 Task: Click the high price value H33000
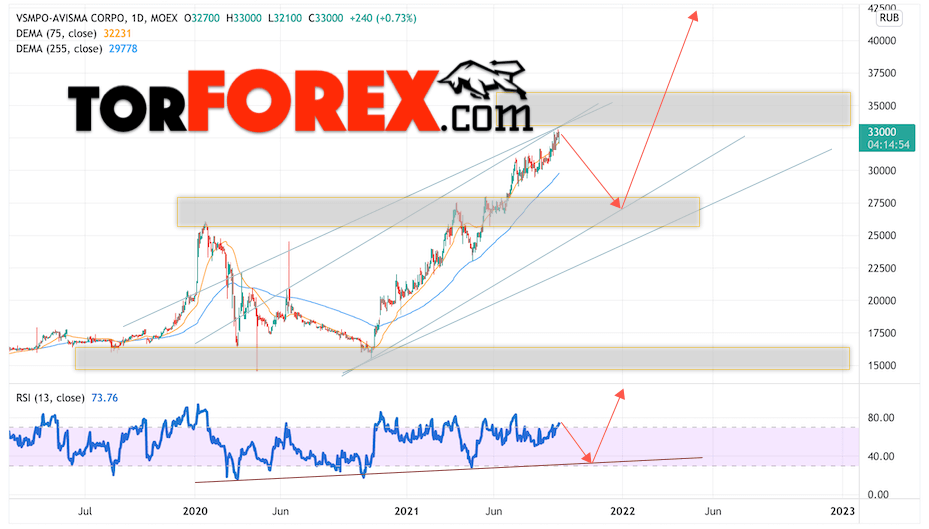click(244, 18)
